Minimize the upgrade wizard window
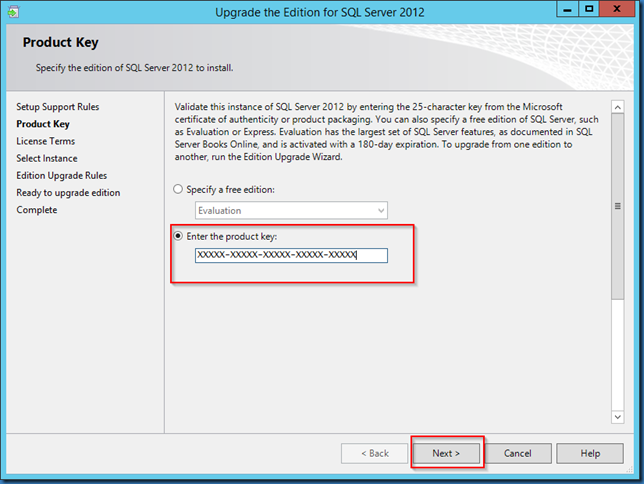 point(568,9)
